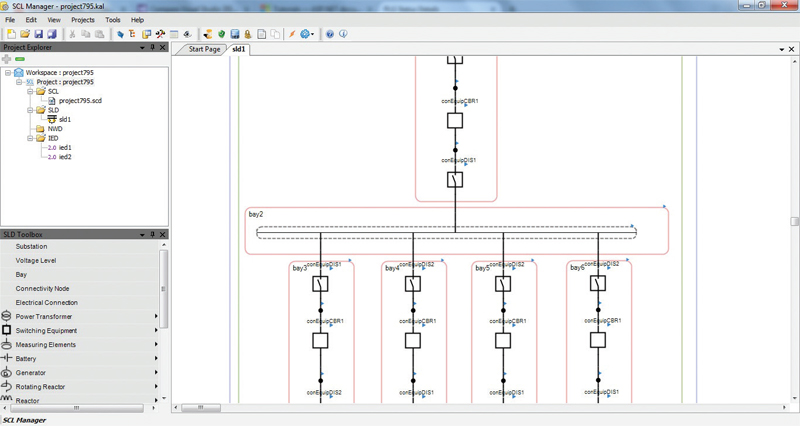Click the green plus icon in Project Explorer
This screenshot has height=426, width=800.
(7, 60)
